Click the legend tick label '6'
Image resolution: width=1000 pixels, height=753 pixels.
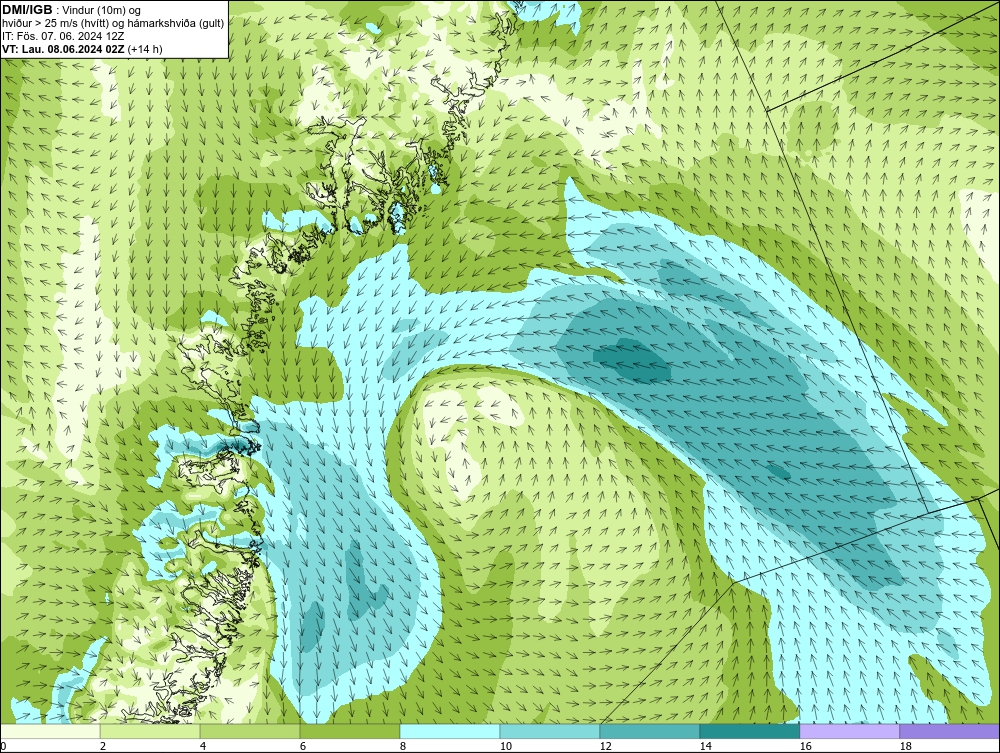pyautogui.click(x=302, y=746)
